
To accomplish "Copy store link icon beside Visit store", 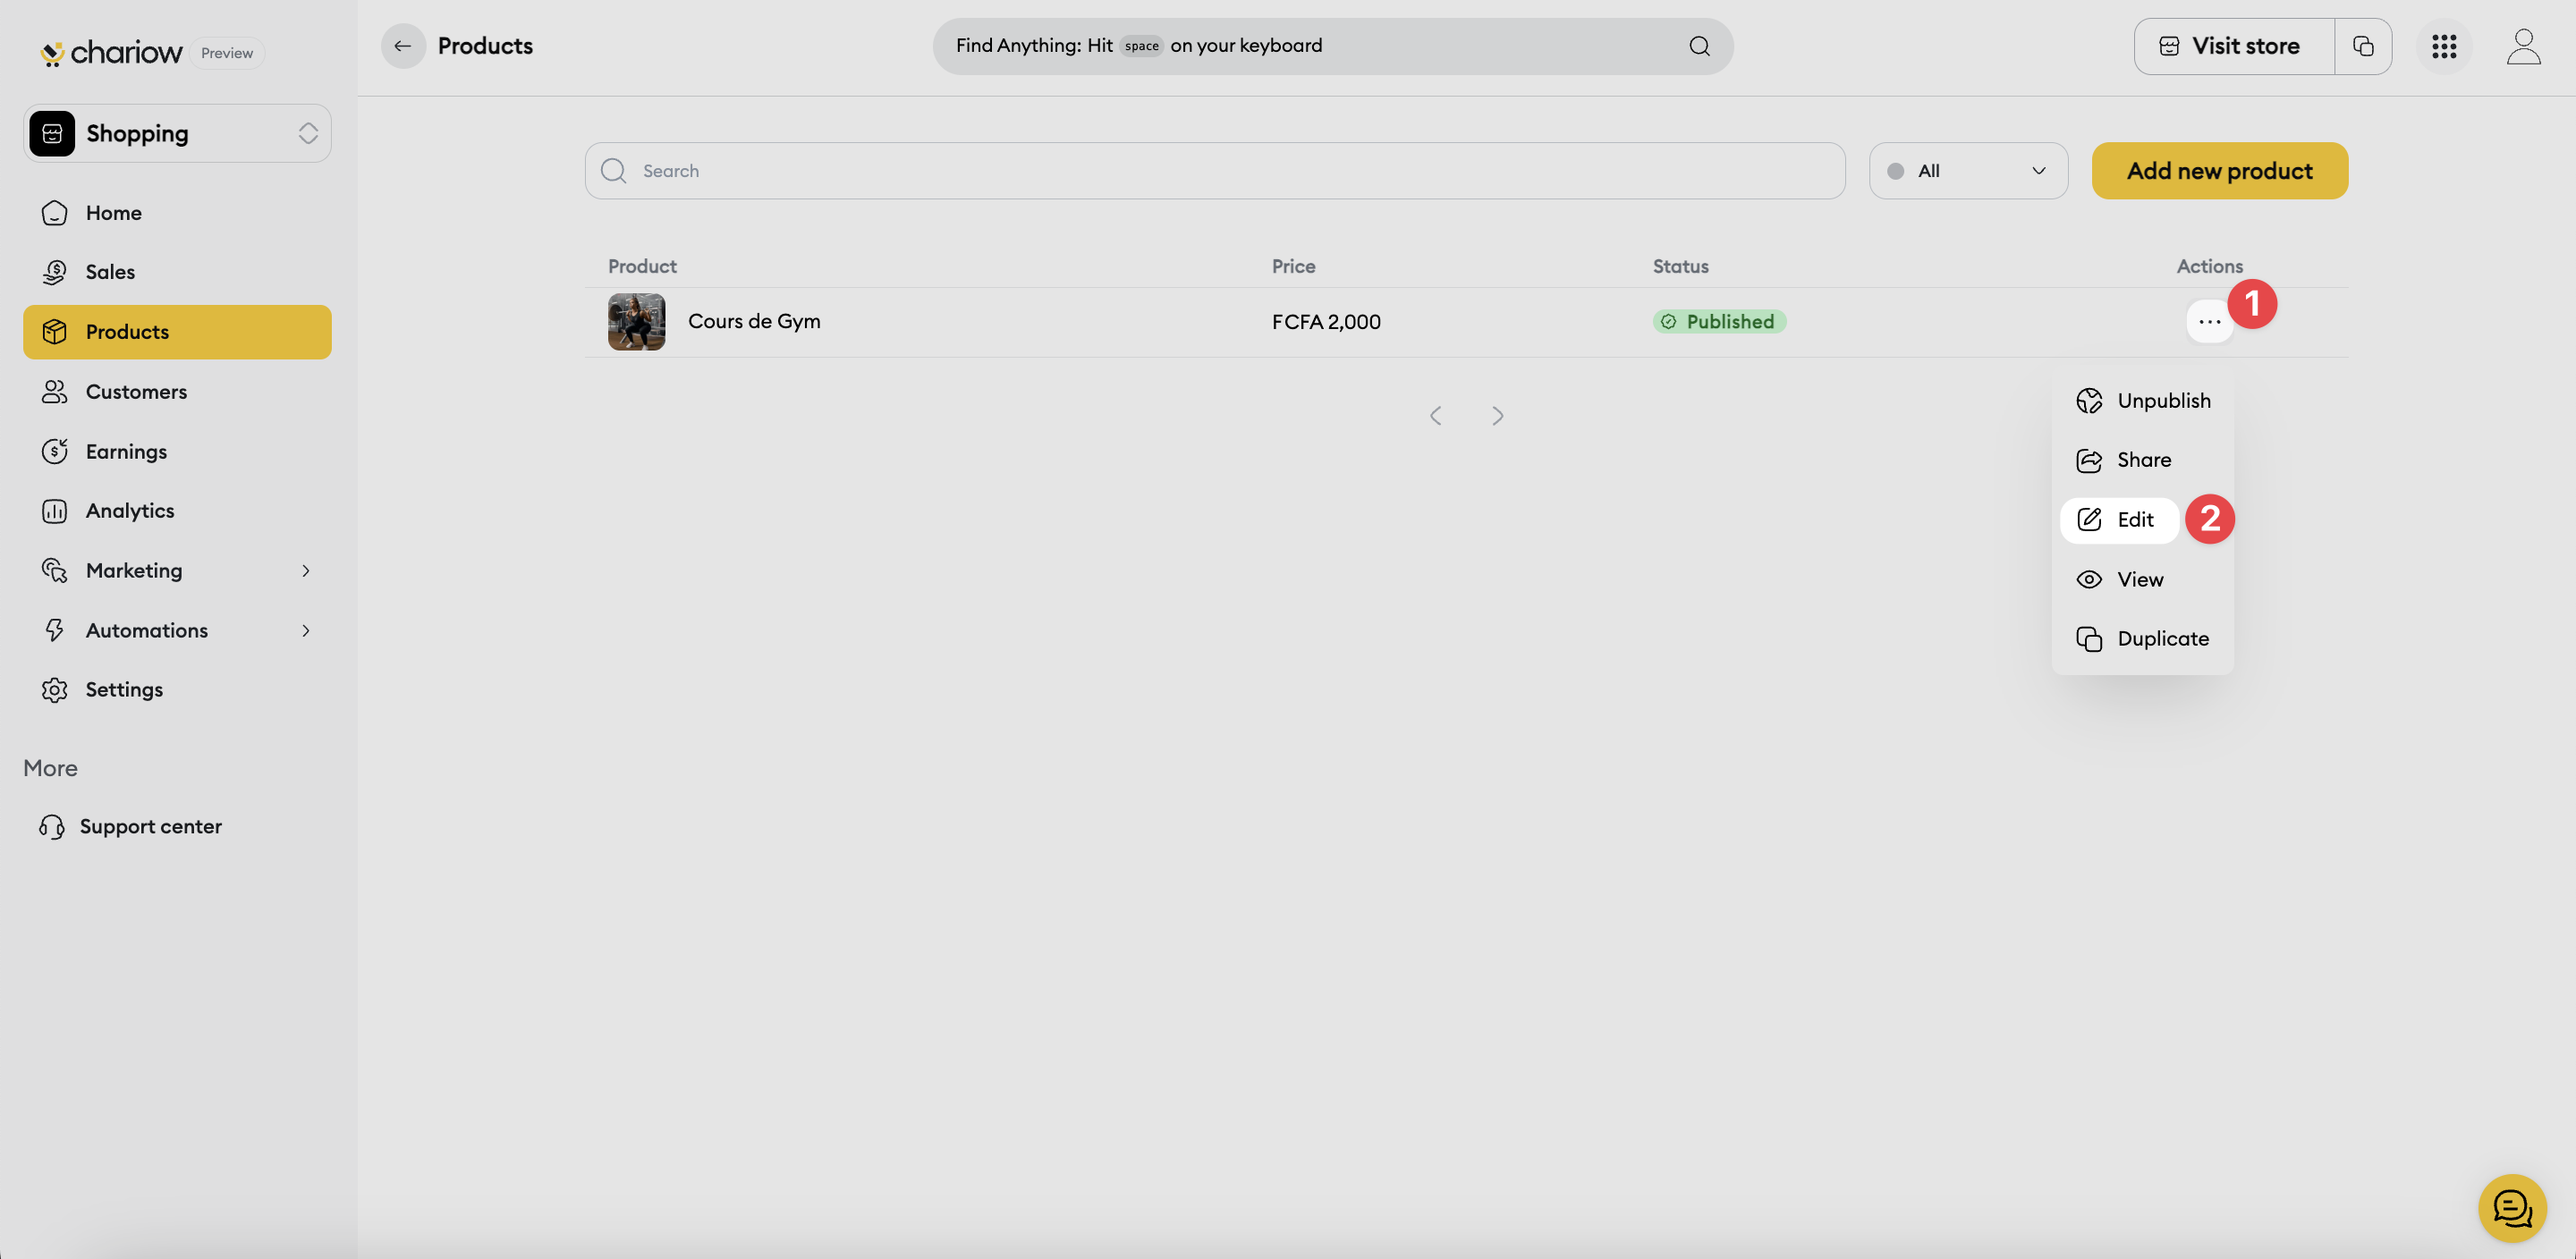I will coord(2363,46).
